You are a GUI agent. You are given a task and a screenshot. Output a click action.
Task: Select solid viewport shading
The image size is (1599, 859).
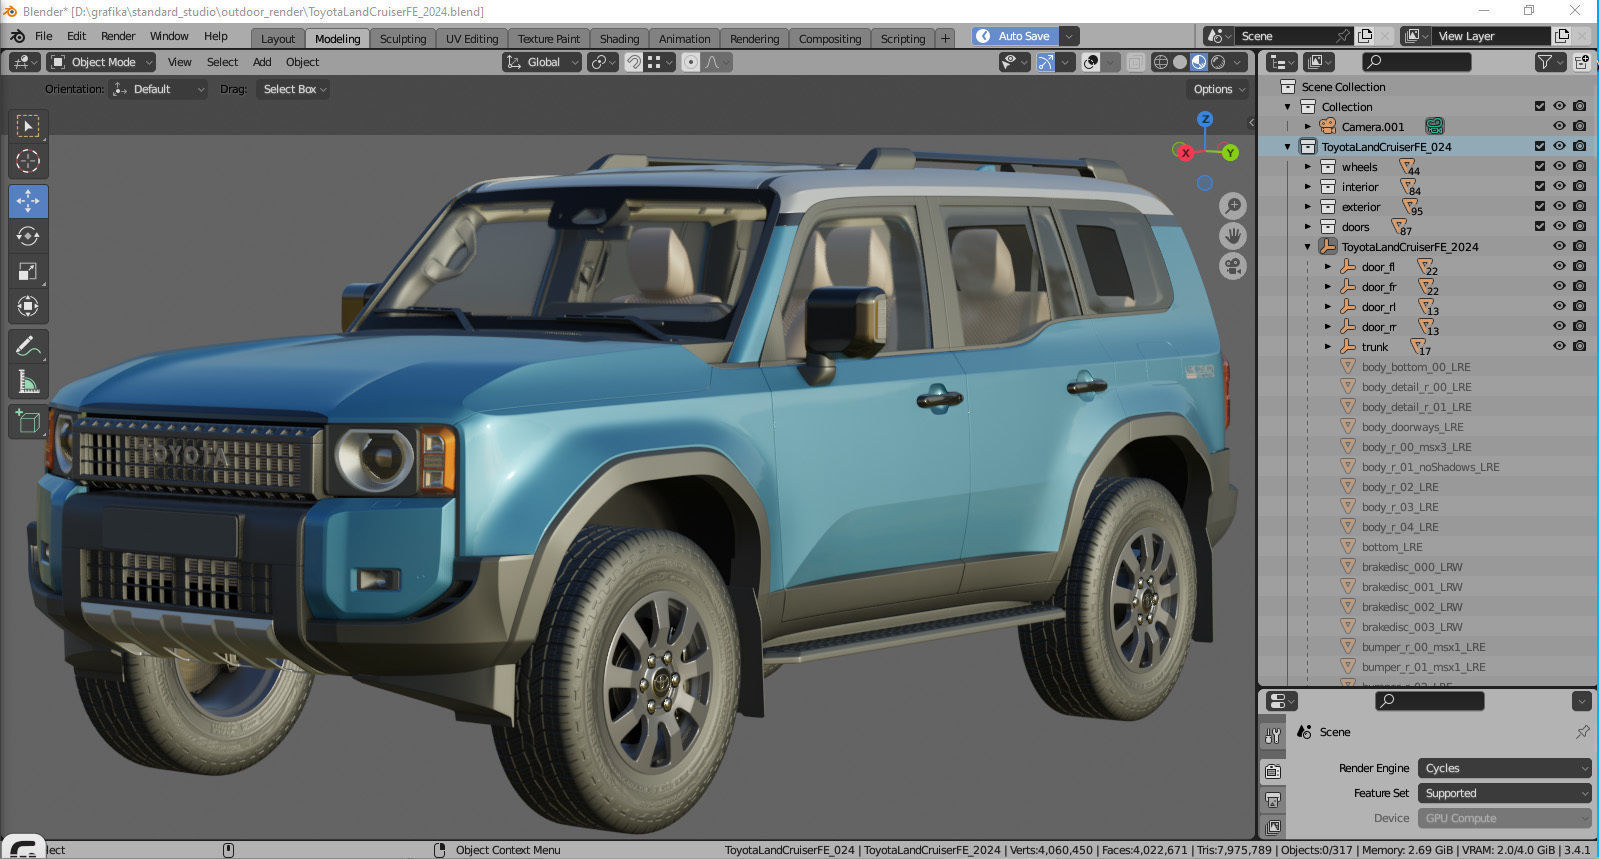(x=1180, y=62)
